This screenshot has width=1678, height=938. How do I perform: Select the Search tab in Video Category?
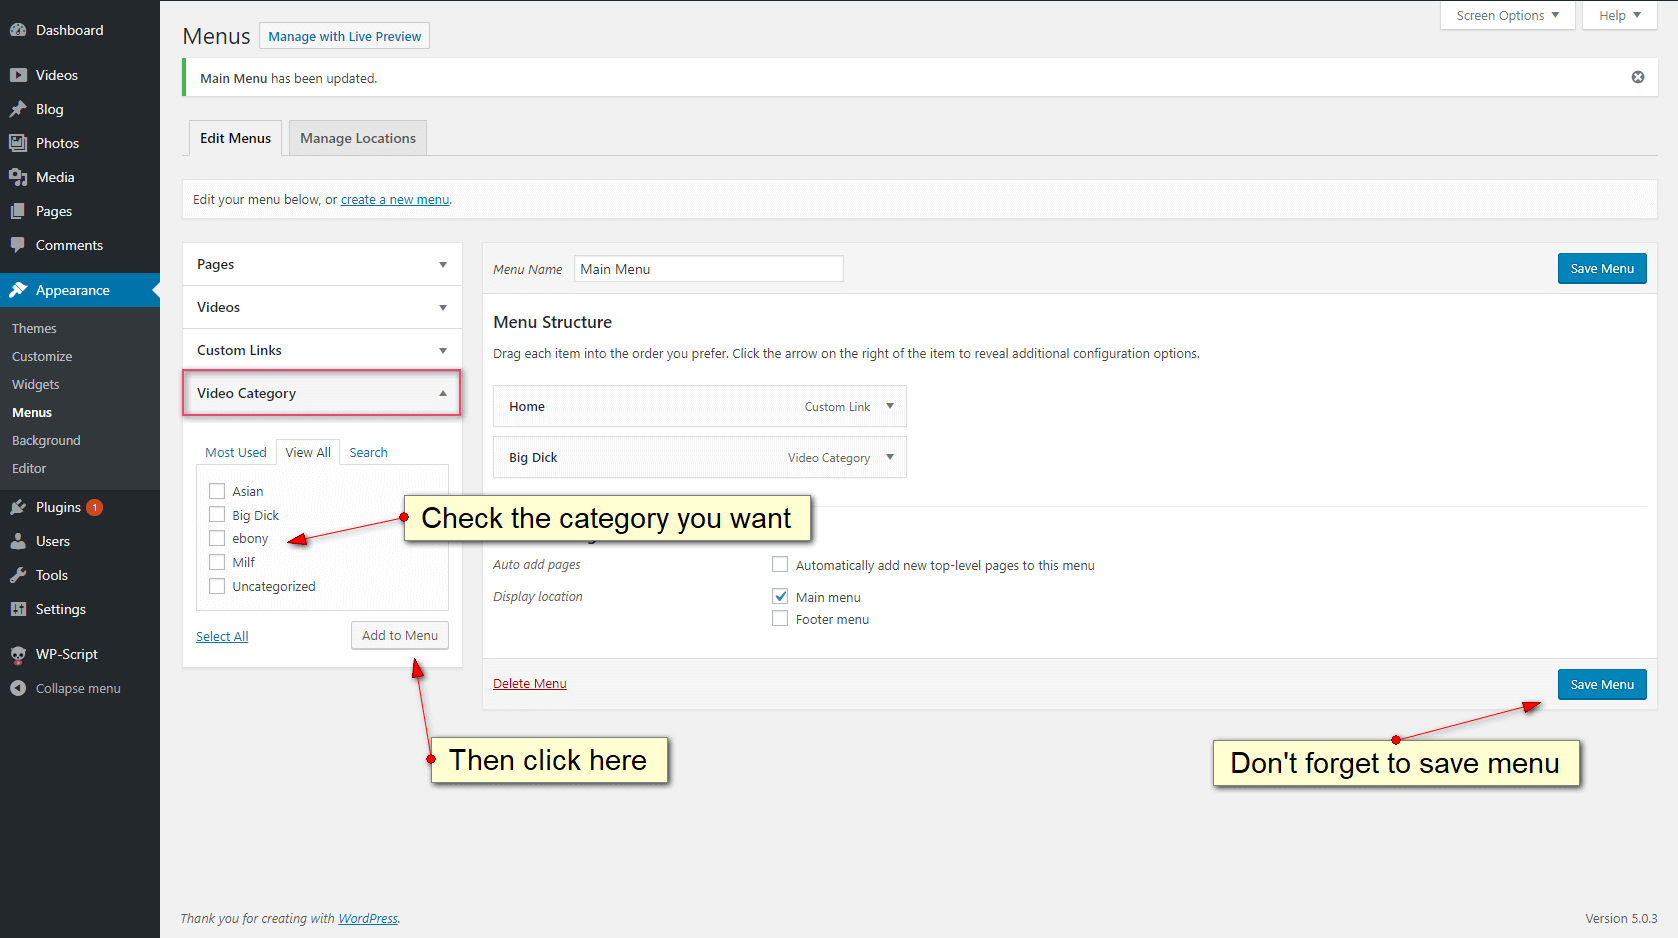(368, 452)
